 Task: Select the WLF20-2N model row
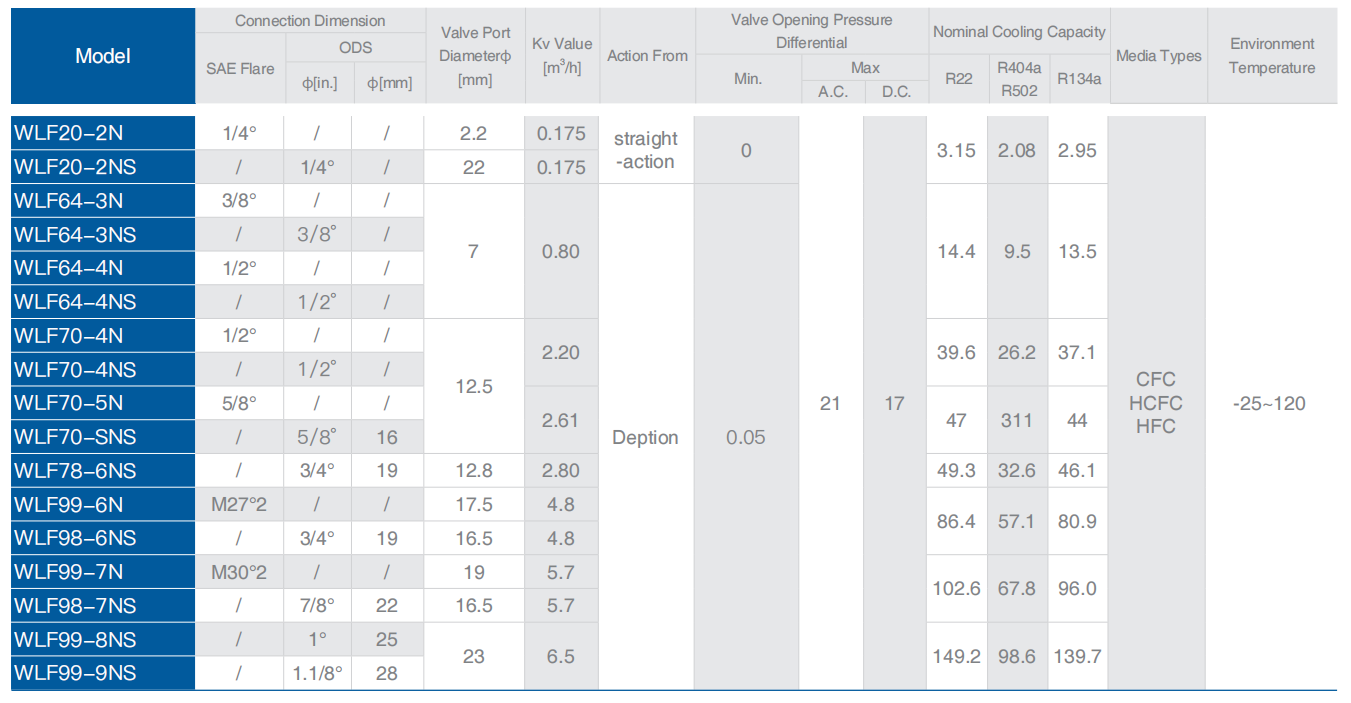pyautogui.click(x=103, y=133)
